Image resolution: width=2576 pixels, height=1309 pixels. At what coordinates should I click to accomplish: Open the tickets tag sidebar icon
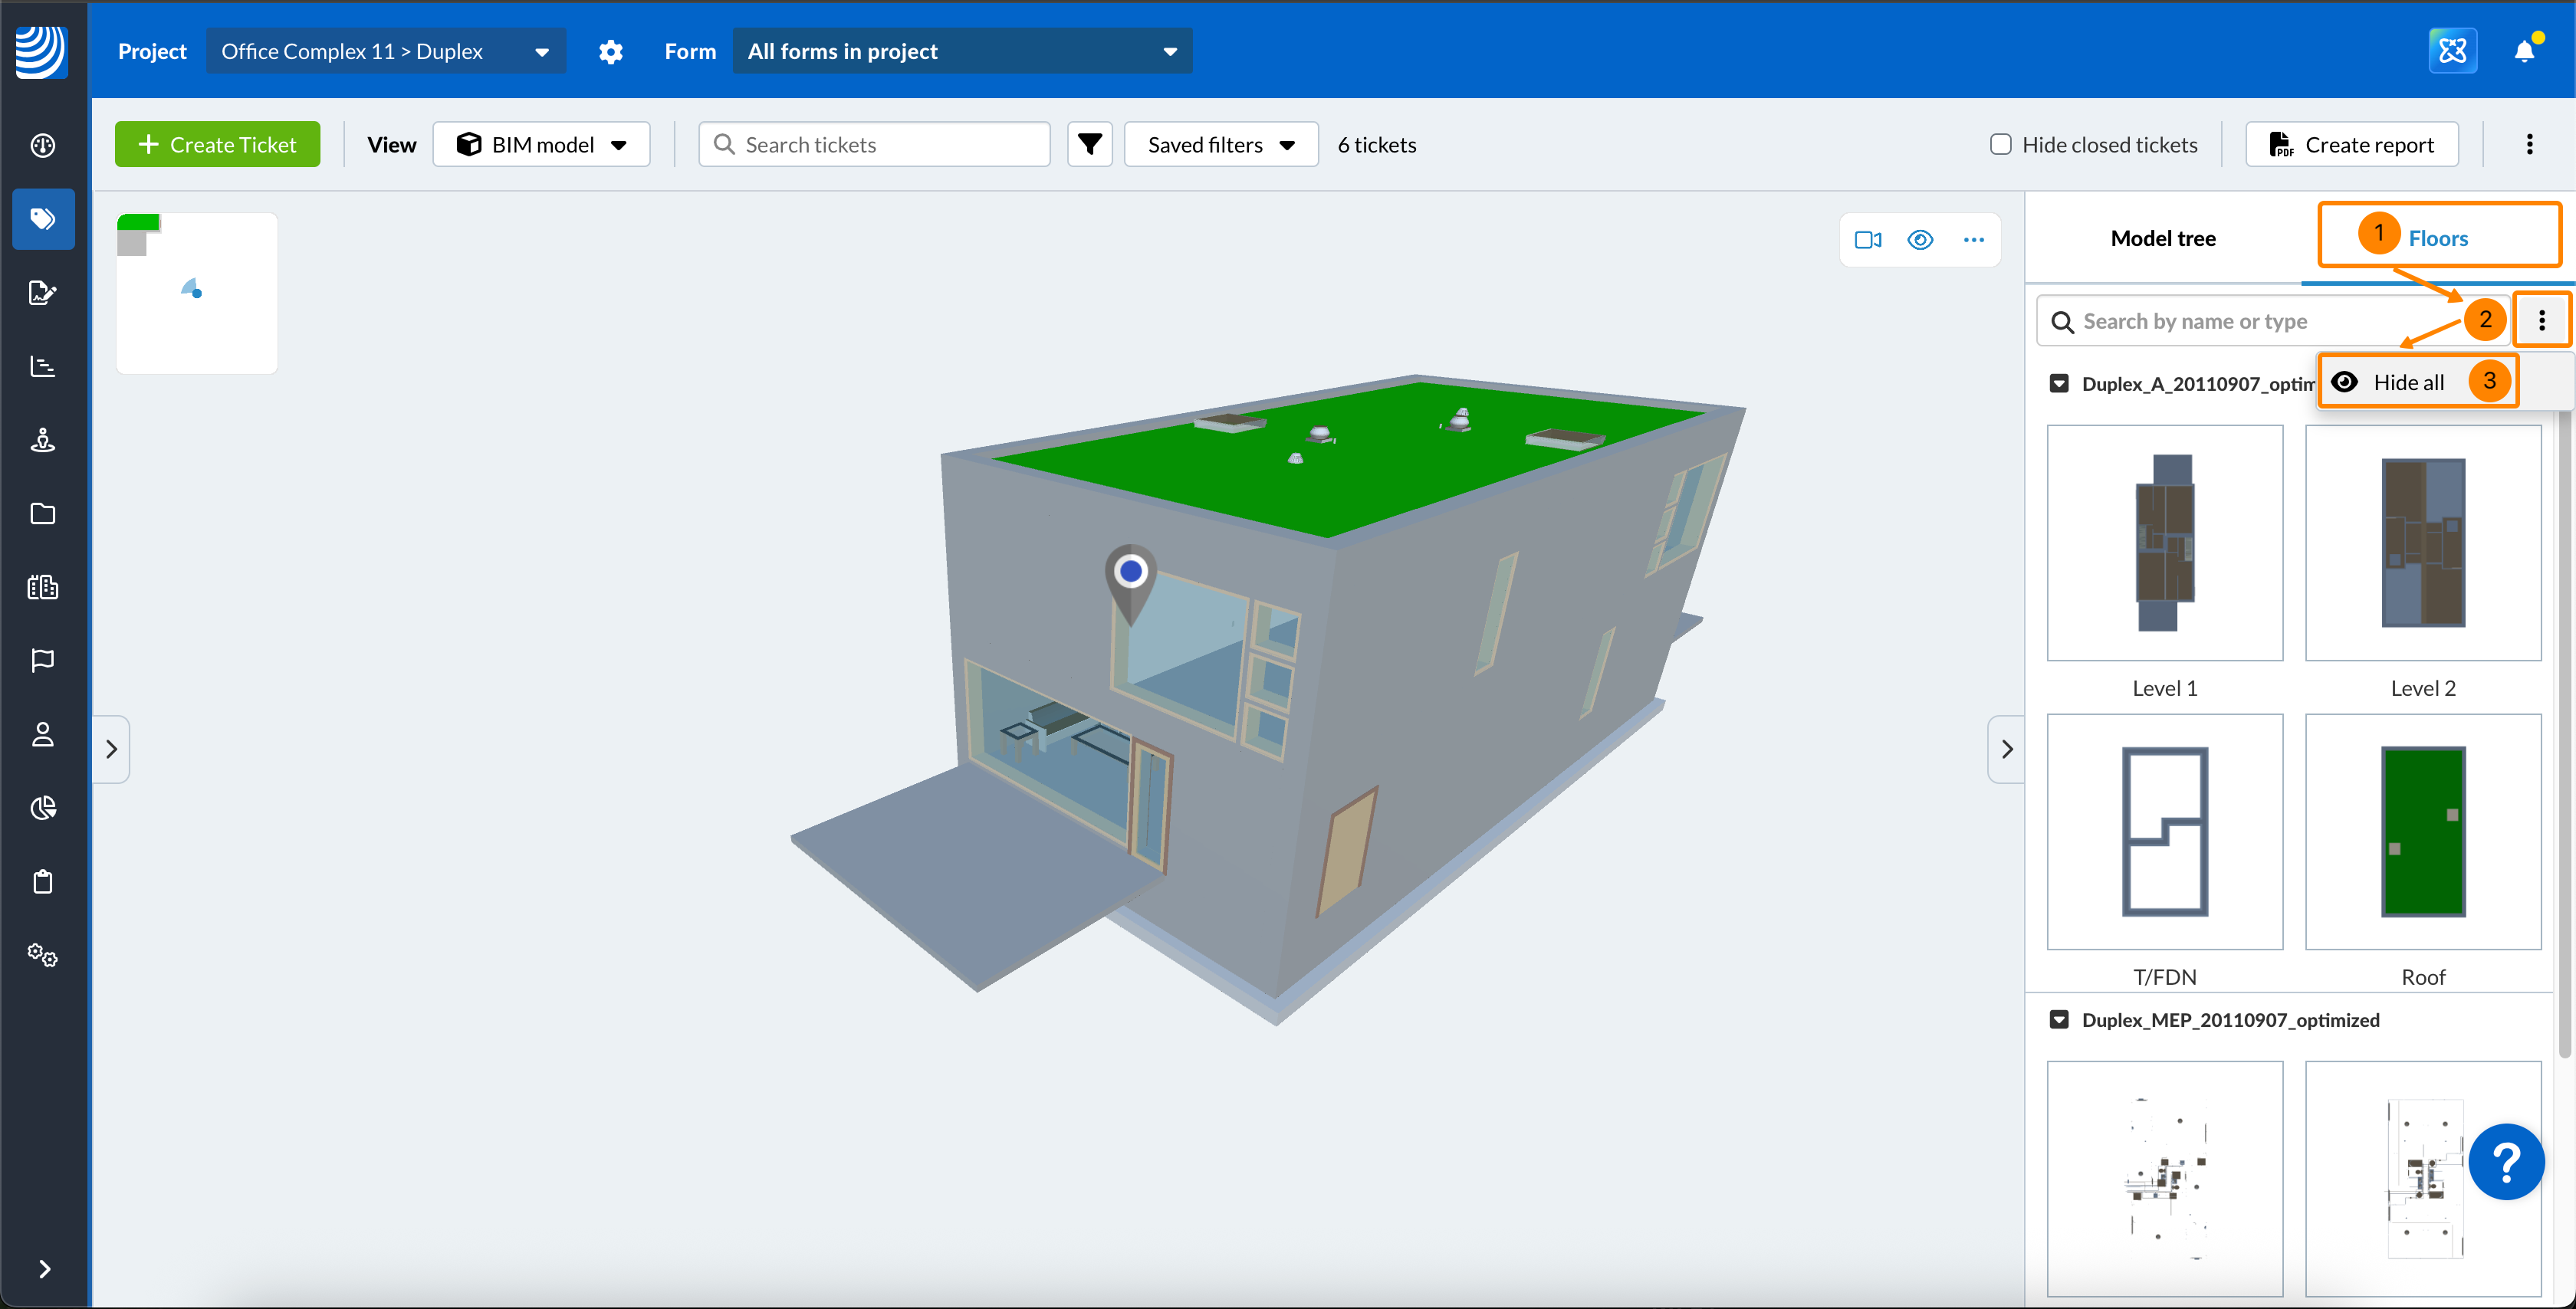pyautogui.click(x=43, y=219)
